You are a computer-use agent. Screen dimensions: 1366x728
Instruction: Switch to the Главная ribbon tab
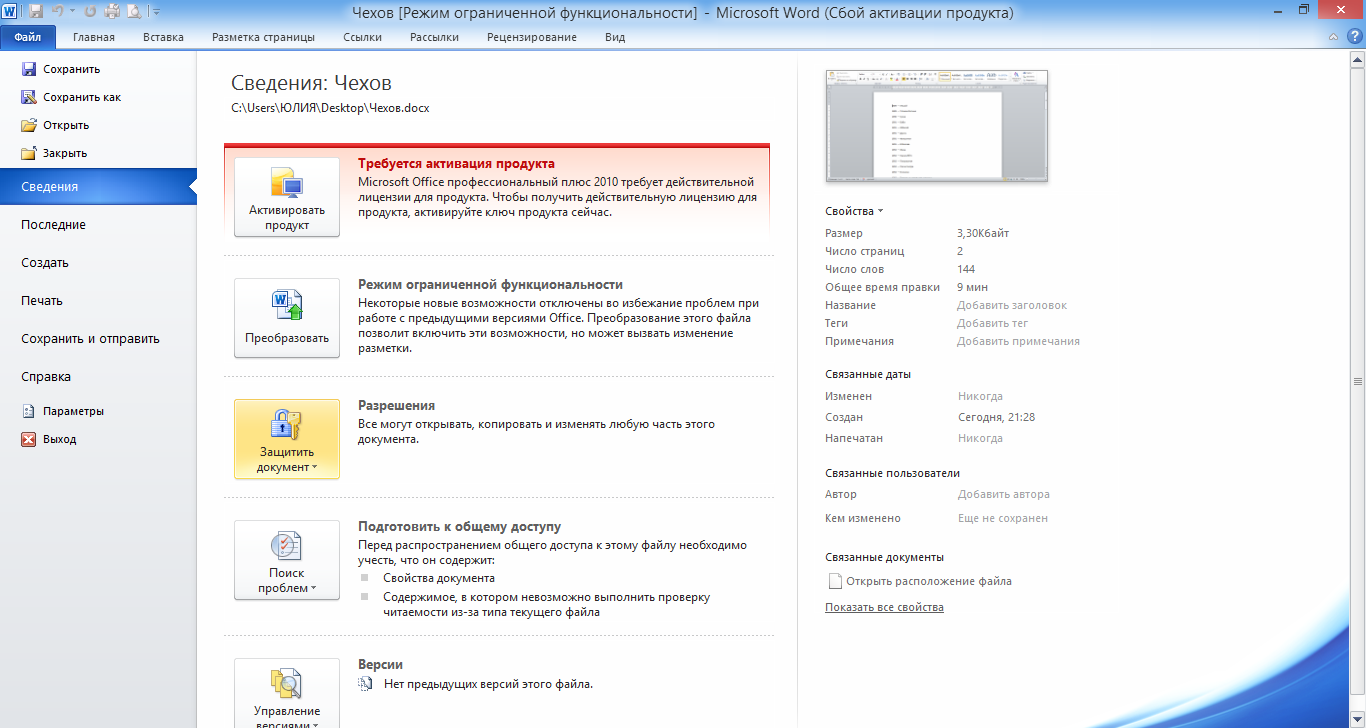[x=94, y=37]
